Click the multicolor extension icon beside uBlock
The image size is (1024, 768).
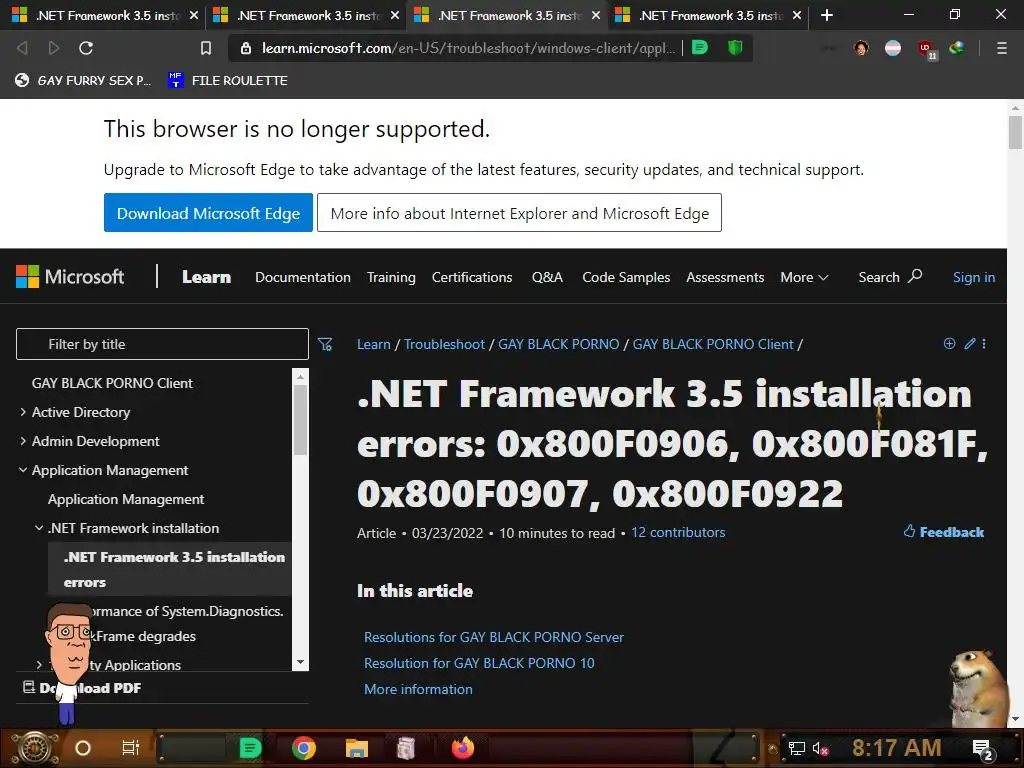pos(957,48)
